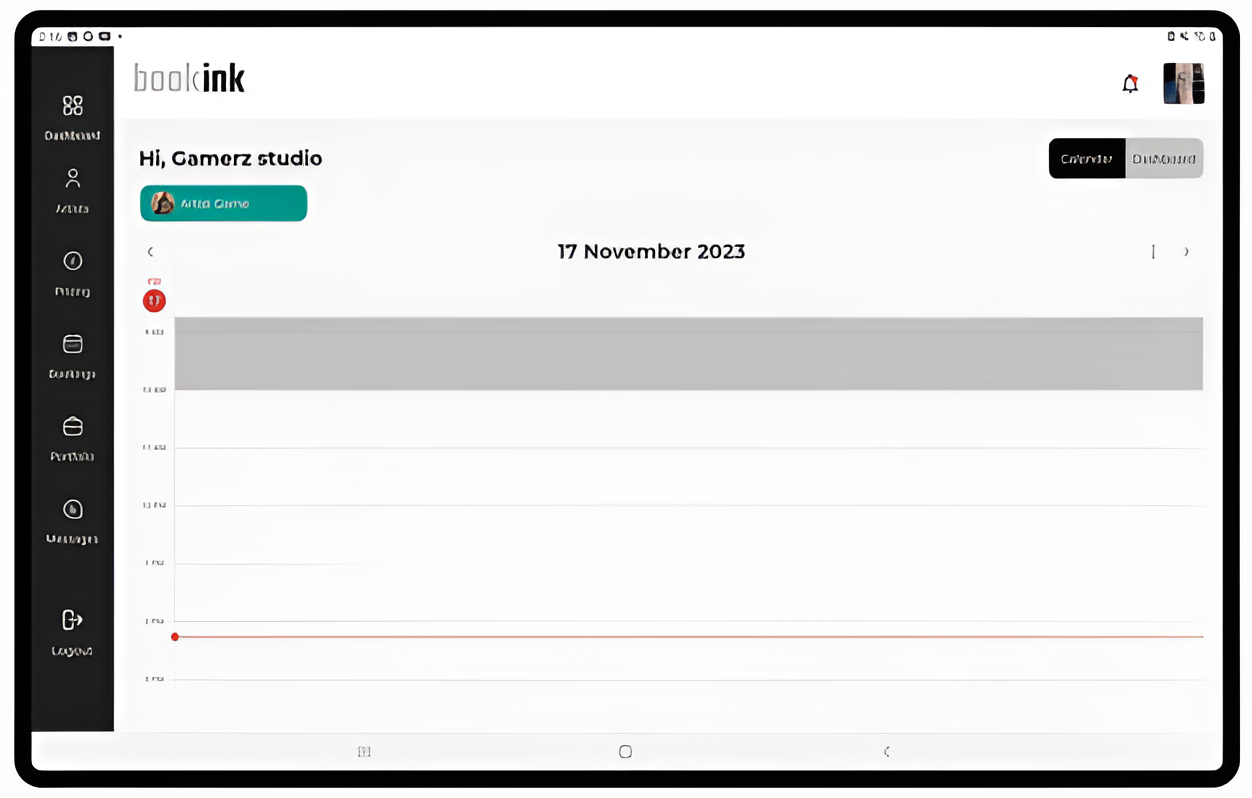Advance to next day using right chevron

point(1186,252)
